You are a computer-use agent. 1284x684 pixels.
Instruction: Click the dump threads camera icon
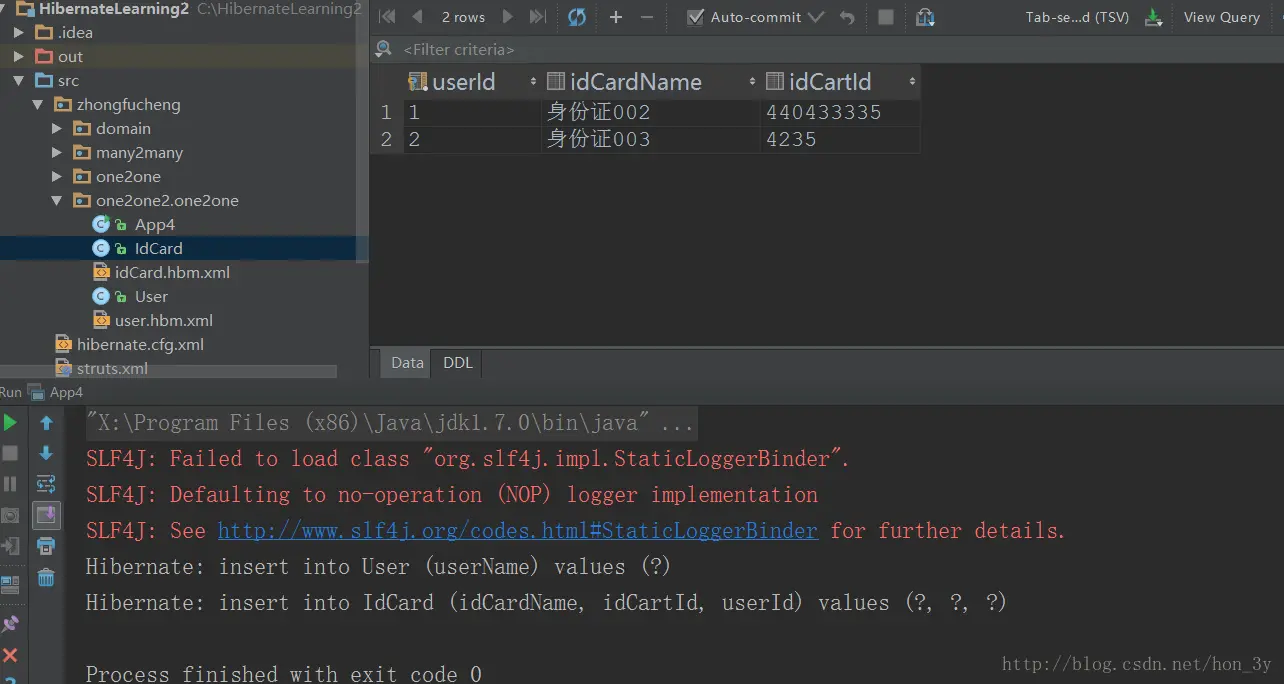10,515
